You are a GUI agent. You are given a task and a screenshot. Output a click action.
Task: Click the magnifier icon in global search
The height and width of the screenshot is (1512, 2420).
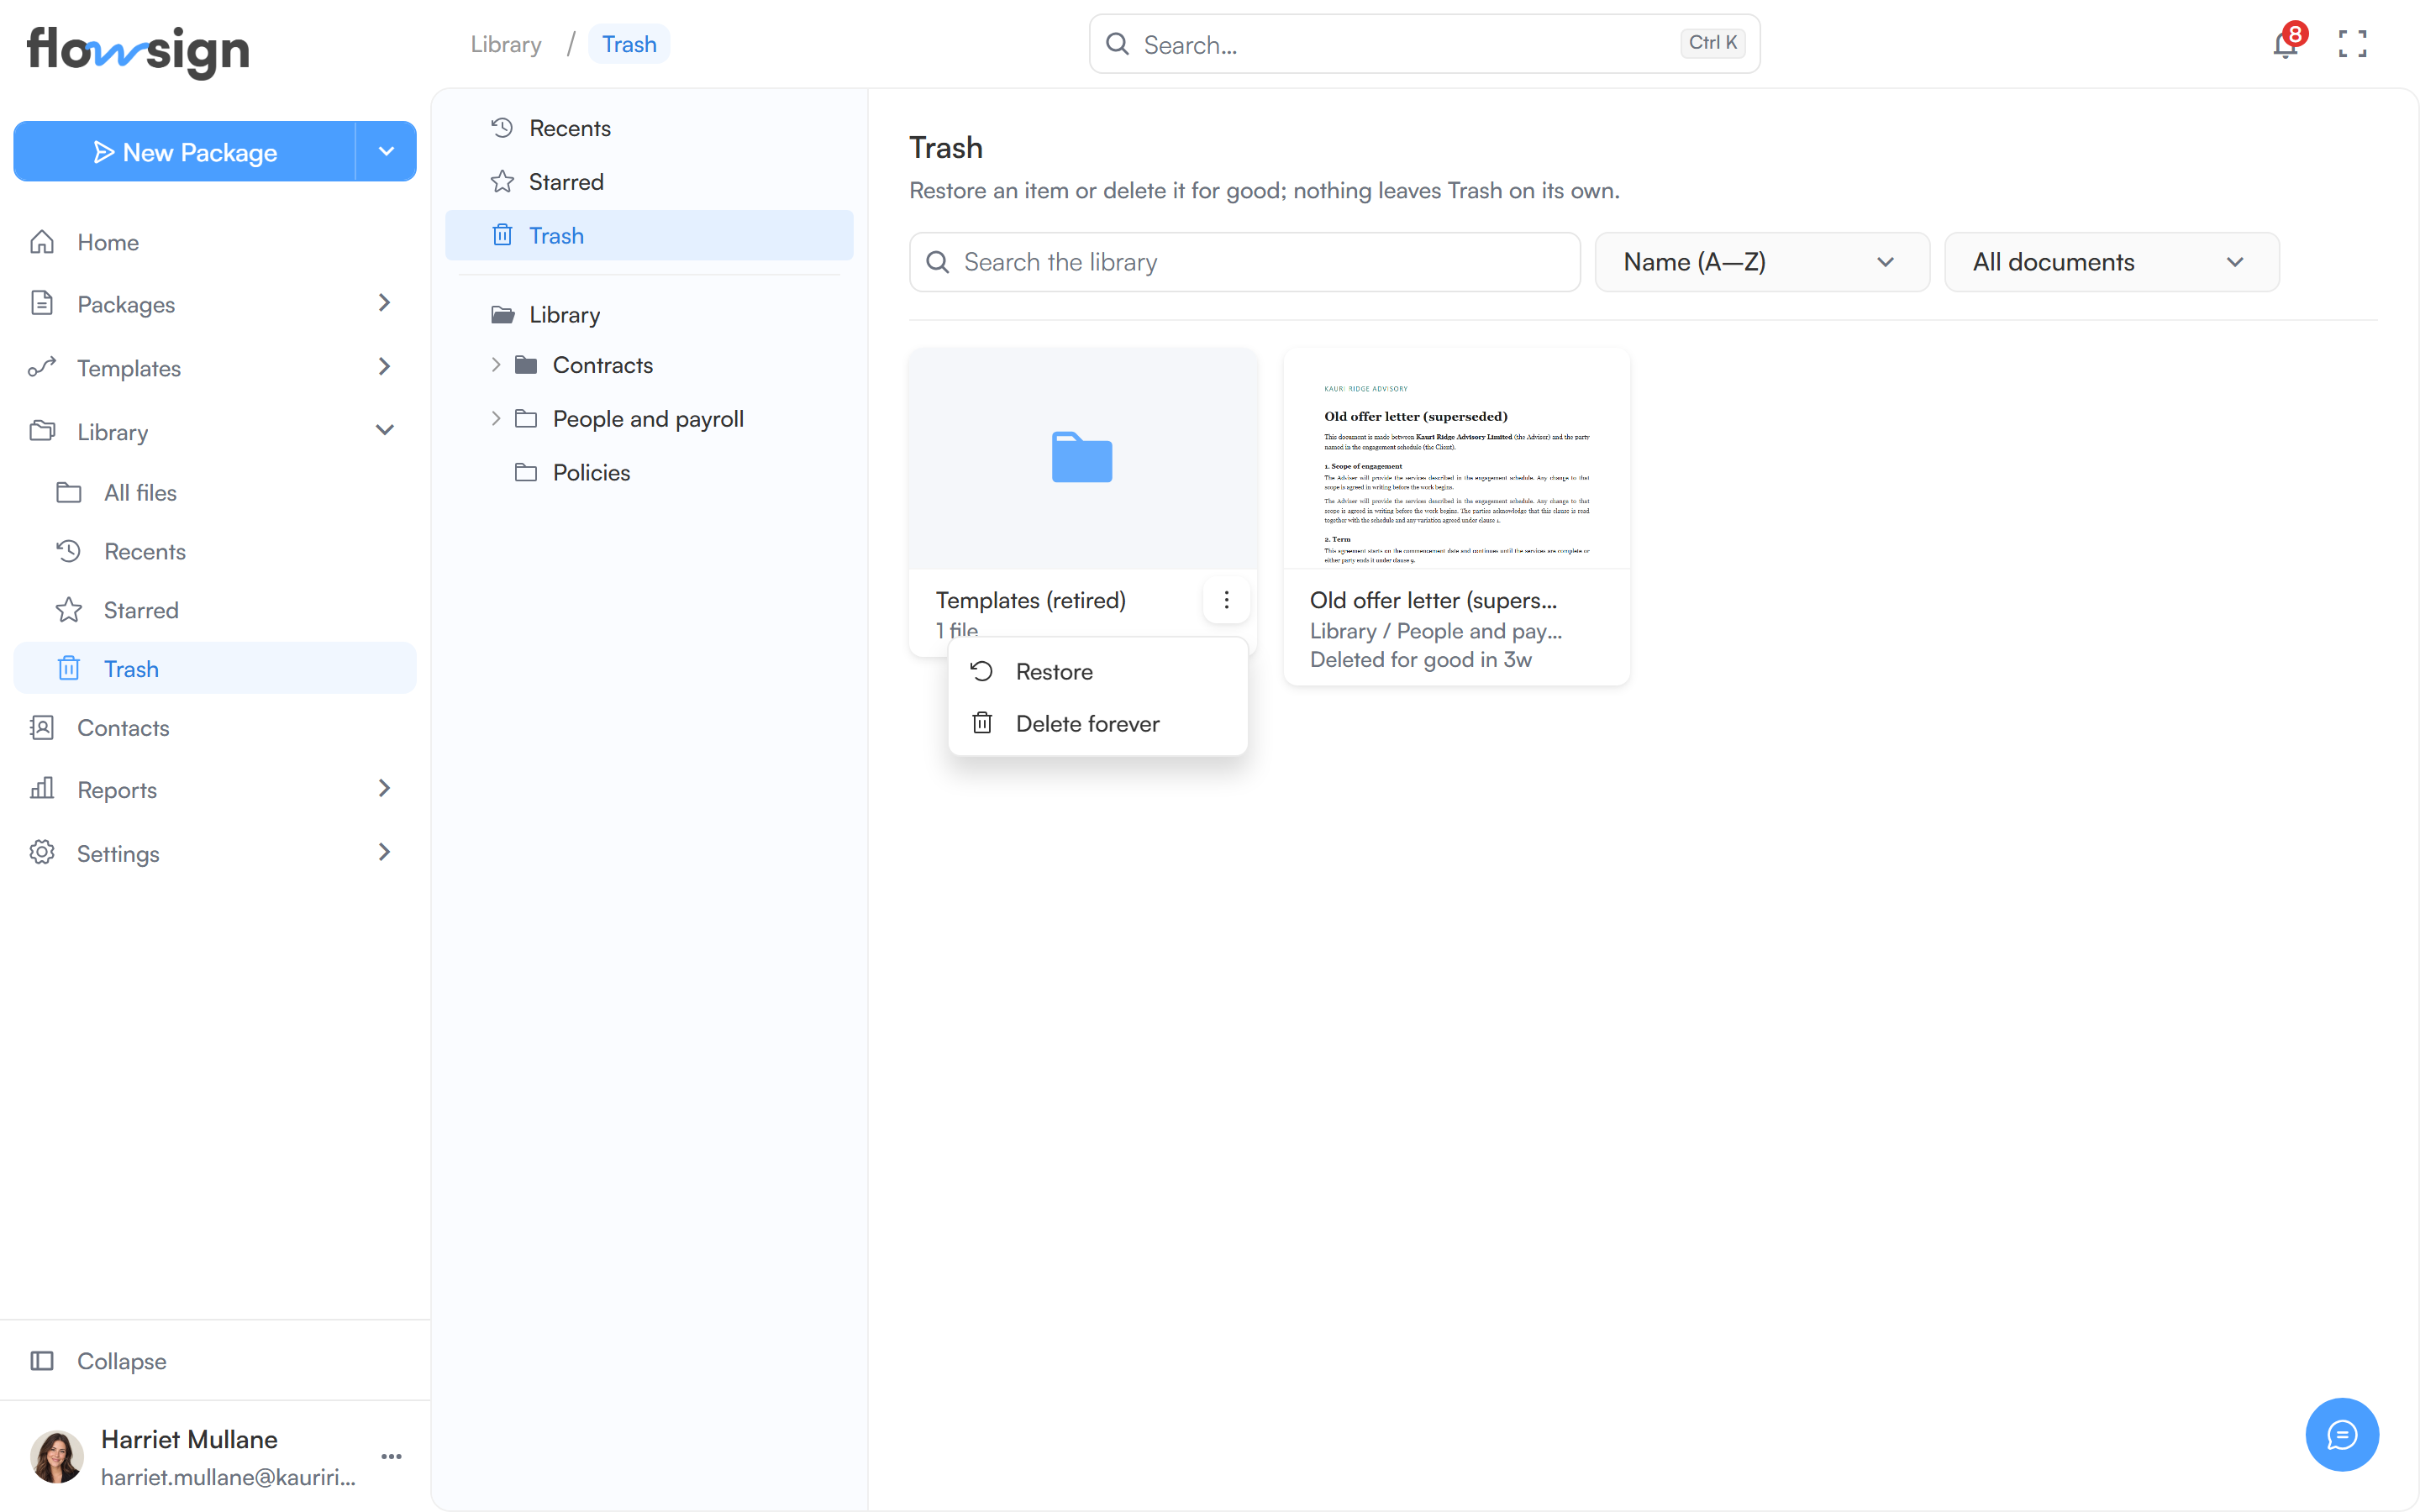click(1117, 44)
